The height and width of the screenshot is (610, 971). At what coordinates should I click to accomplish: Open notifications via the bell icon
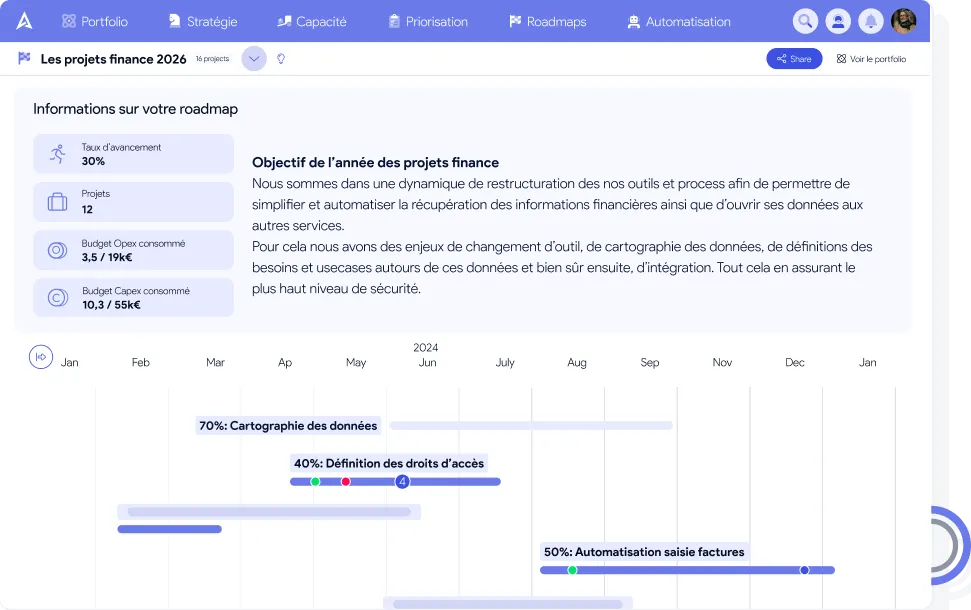coord(871,20)
